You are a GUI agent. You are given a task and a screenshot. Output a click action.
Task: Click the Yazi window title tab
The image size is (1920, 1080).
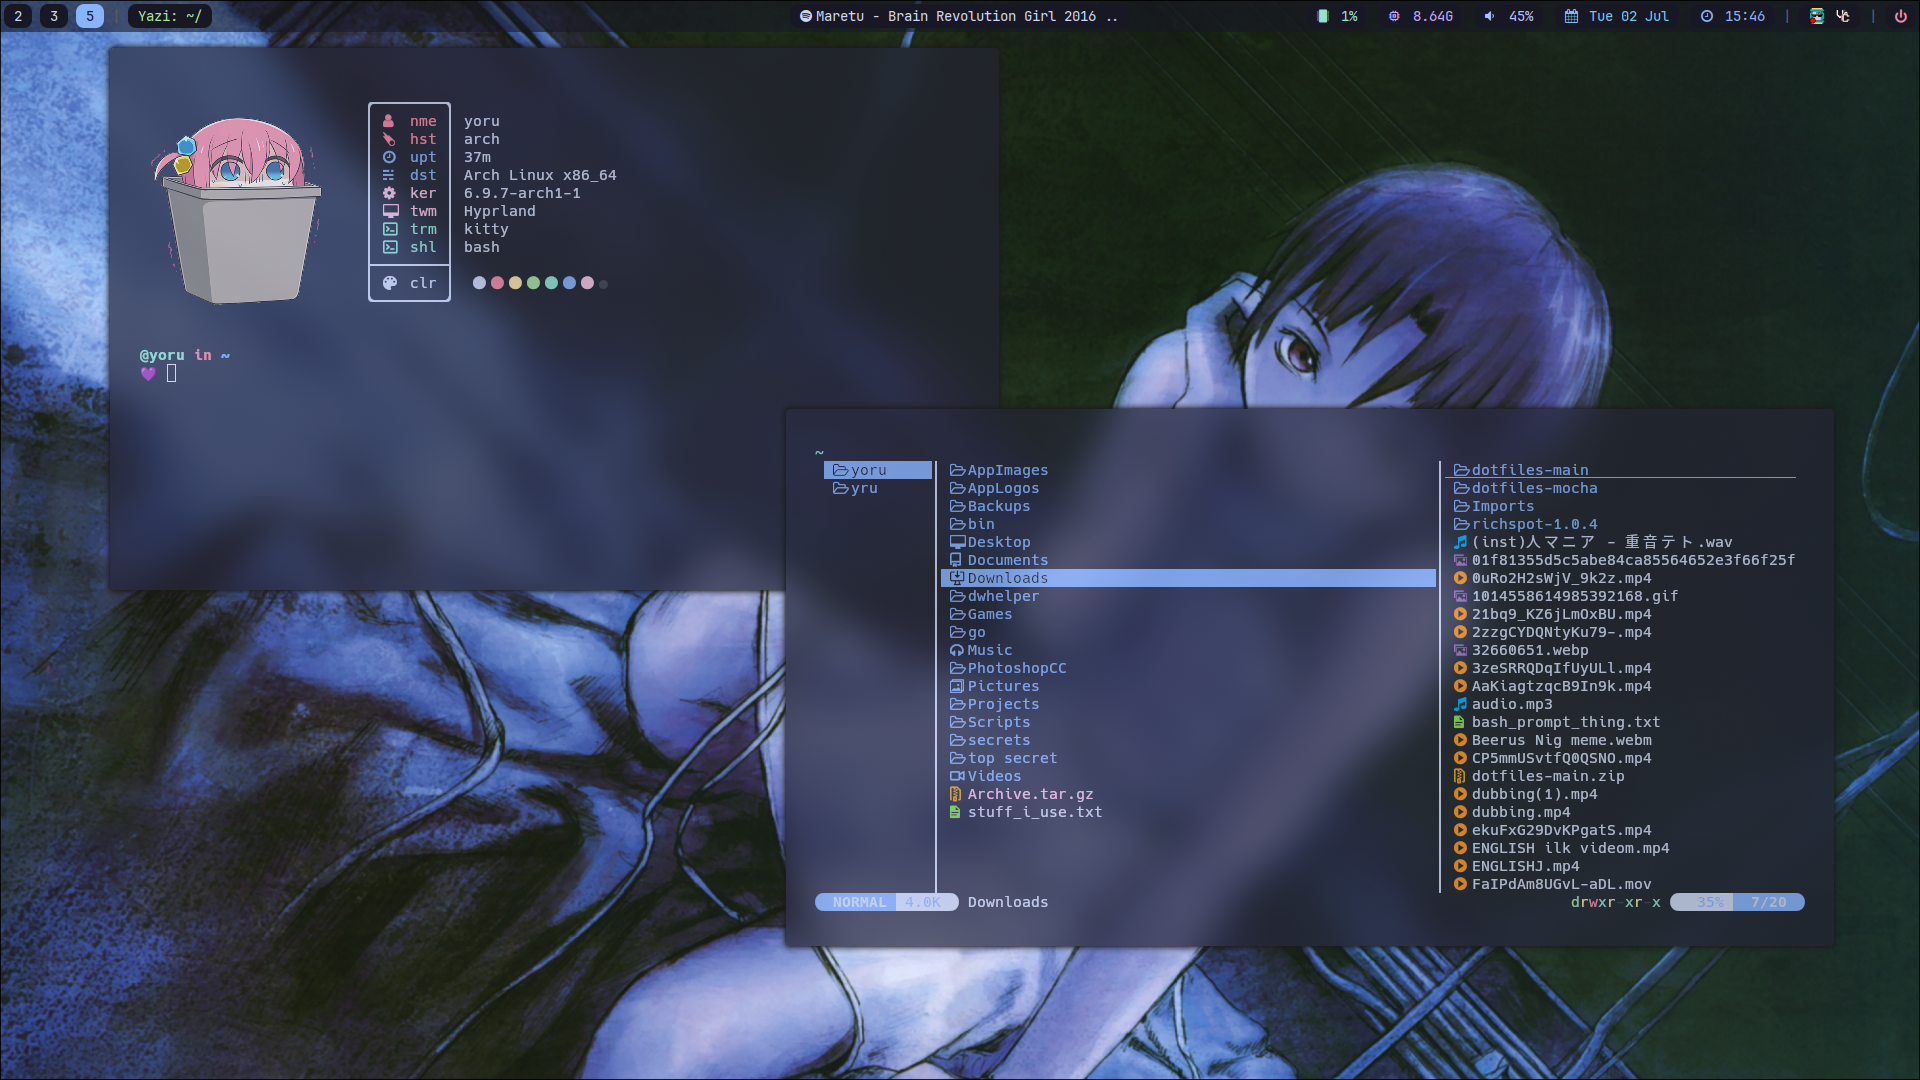click(170, 16)
